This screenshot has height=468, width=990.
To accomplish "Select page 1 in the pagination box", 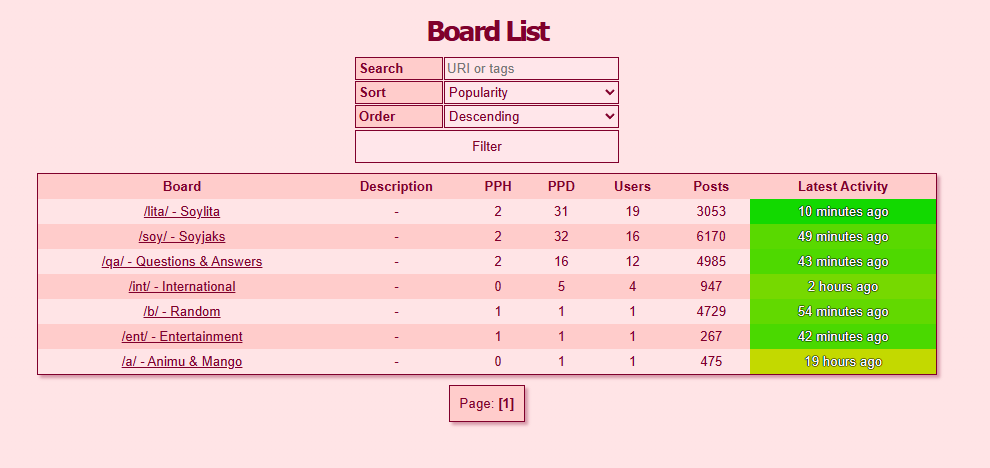I will [505, 404].
